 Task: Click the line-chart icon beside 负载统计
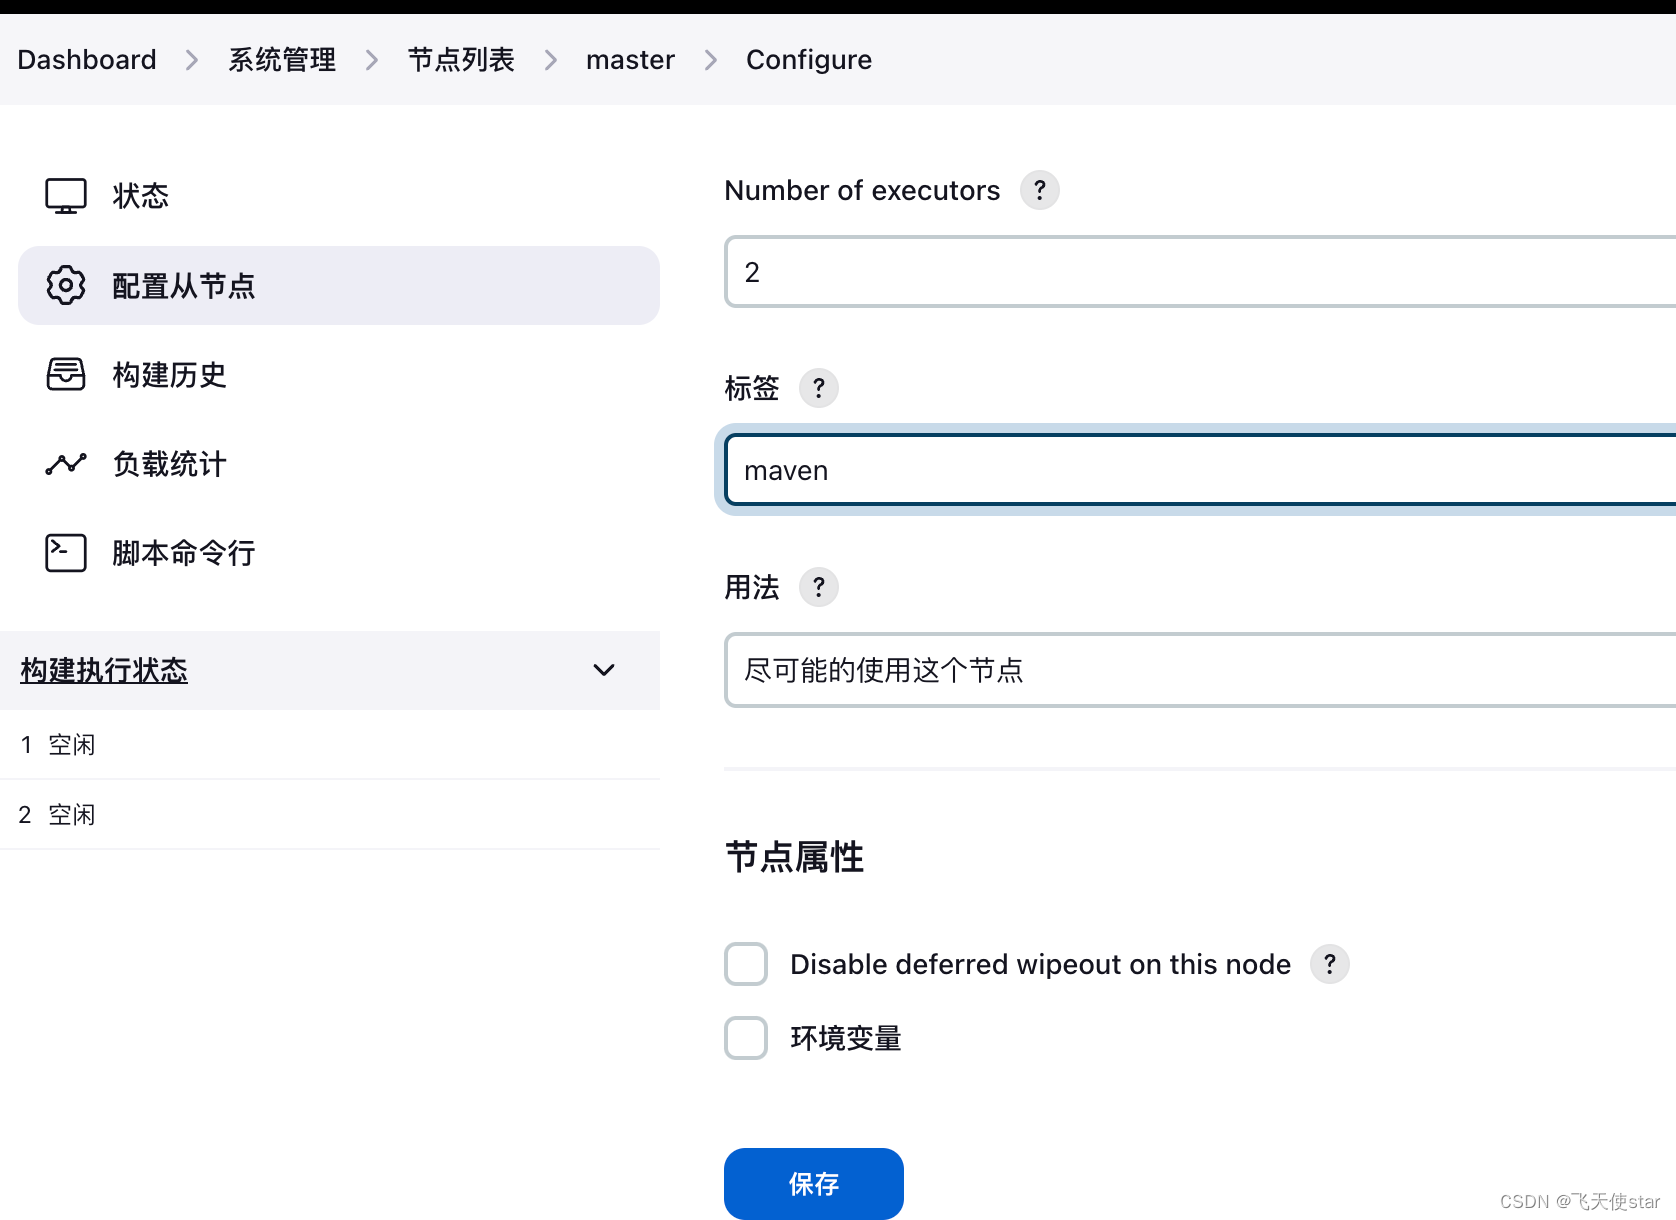(x=66, y=464)
